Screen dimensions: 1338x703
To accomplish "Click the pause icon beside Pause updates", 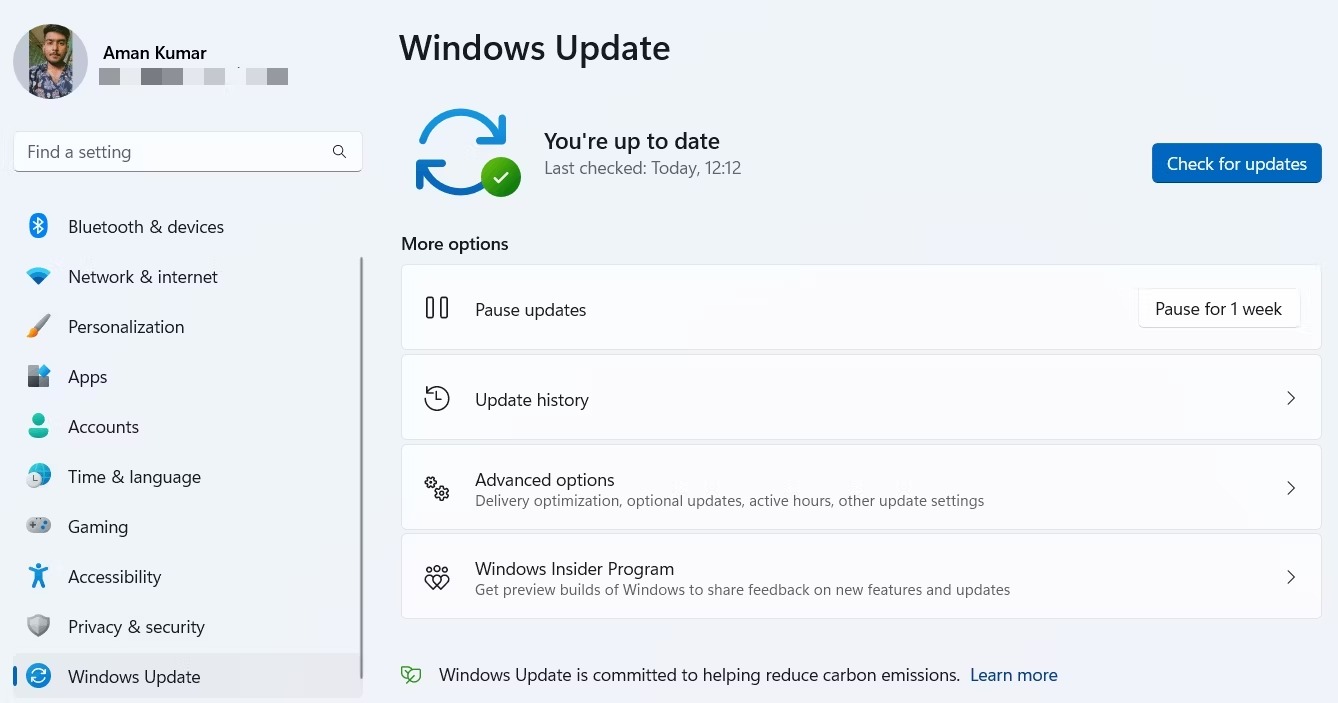I will 437,308.
